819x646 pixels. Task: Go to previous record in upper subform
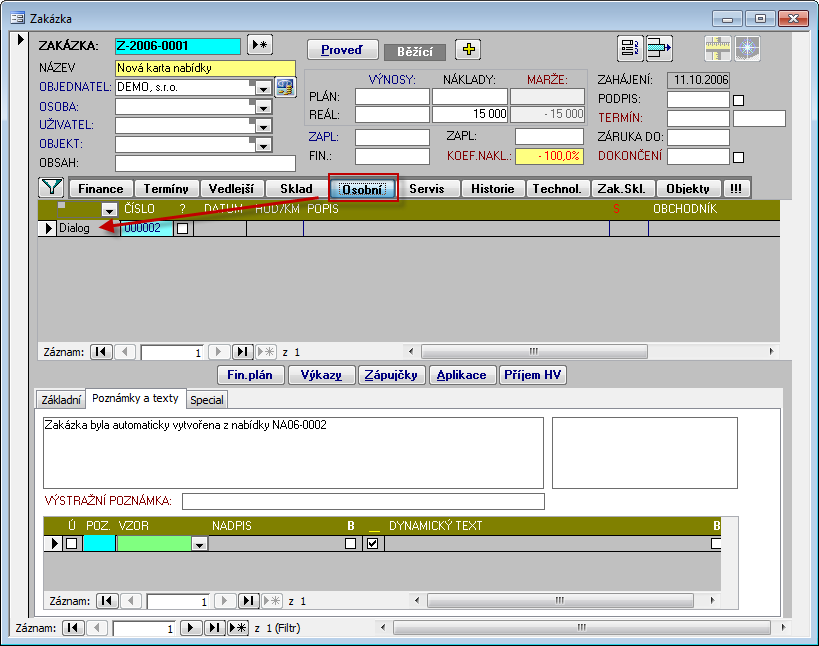click(125, 352)
